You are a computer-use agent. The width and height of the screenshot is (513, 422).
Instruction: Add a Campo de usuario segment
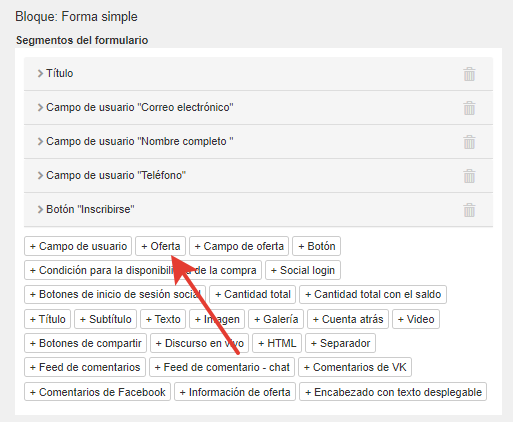(78, 246)
